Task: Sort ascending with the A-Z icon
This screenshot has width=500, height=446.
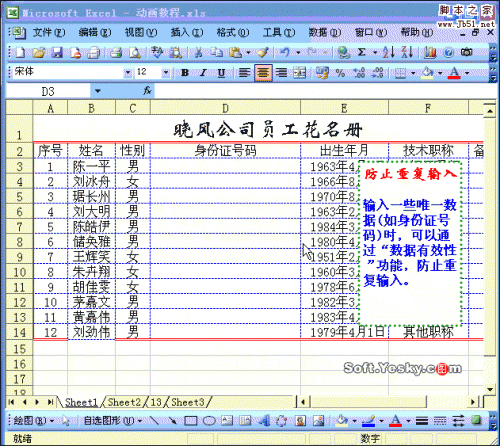Action: click(x=389, y=52)
